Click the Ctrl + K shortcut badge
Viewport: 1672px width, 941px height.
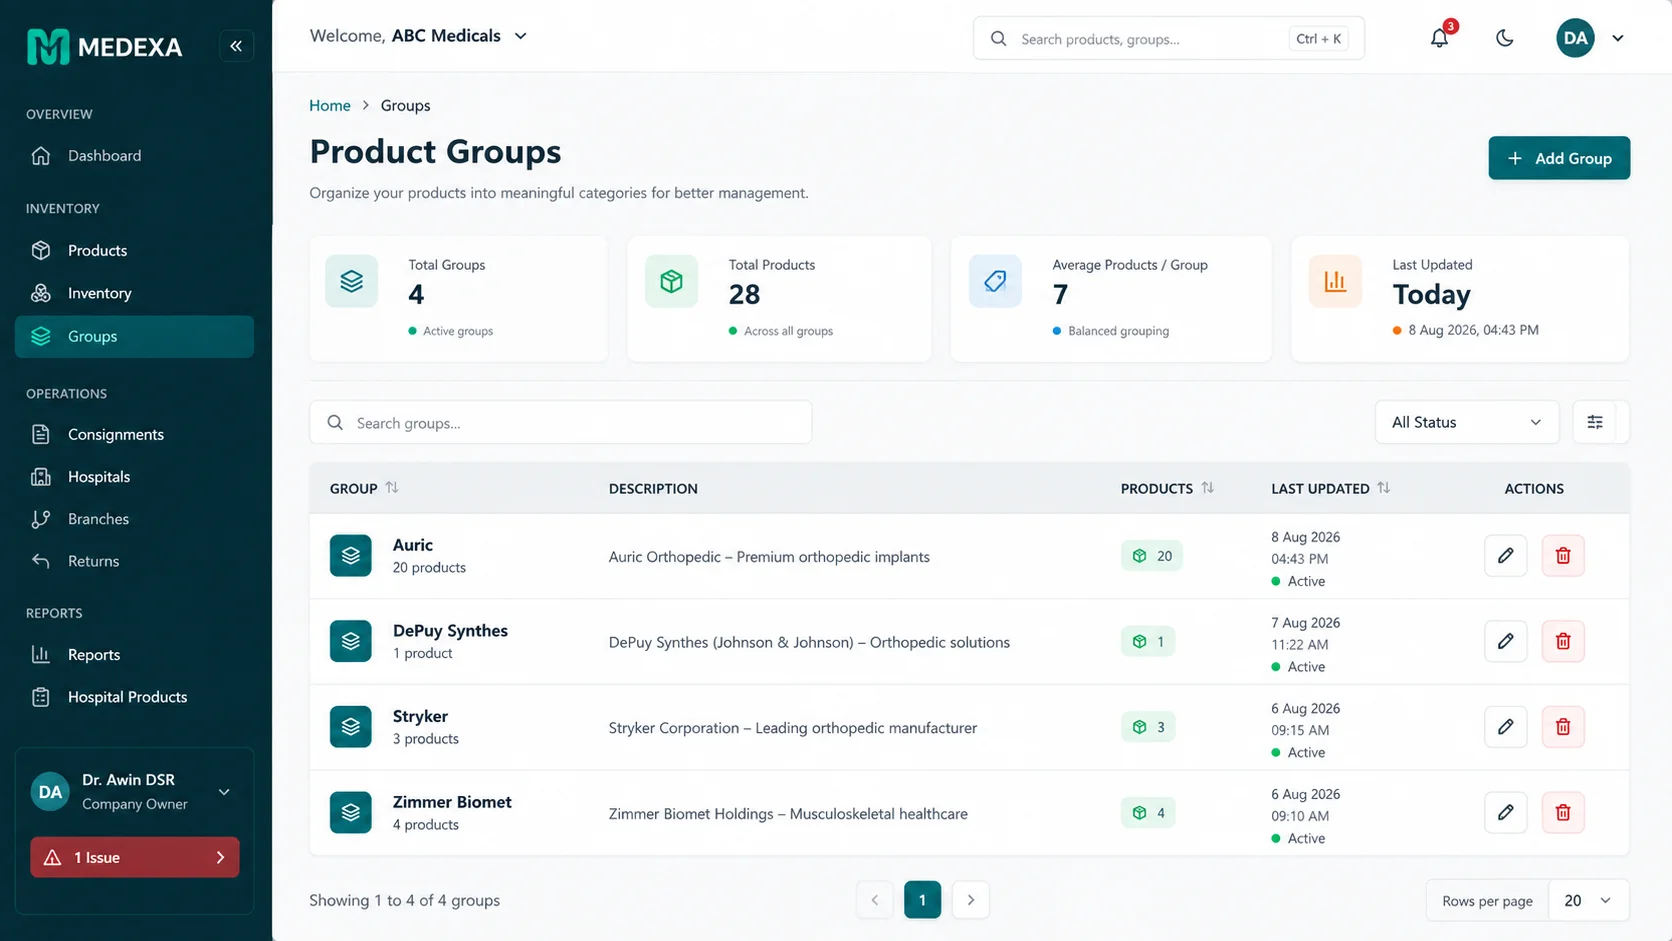1318,39
